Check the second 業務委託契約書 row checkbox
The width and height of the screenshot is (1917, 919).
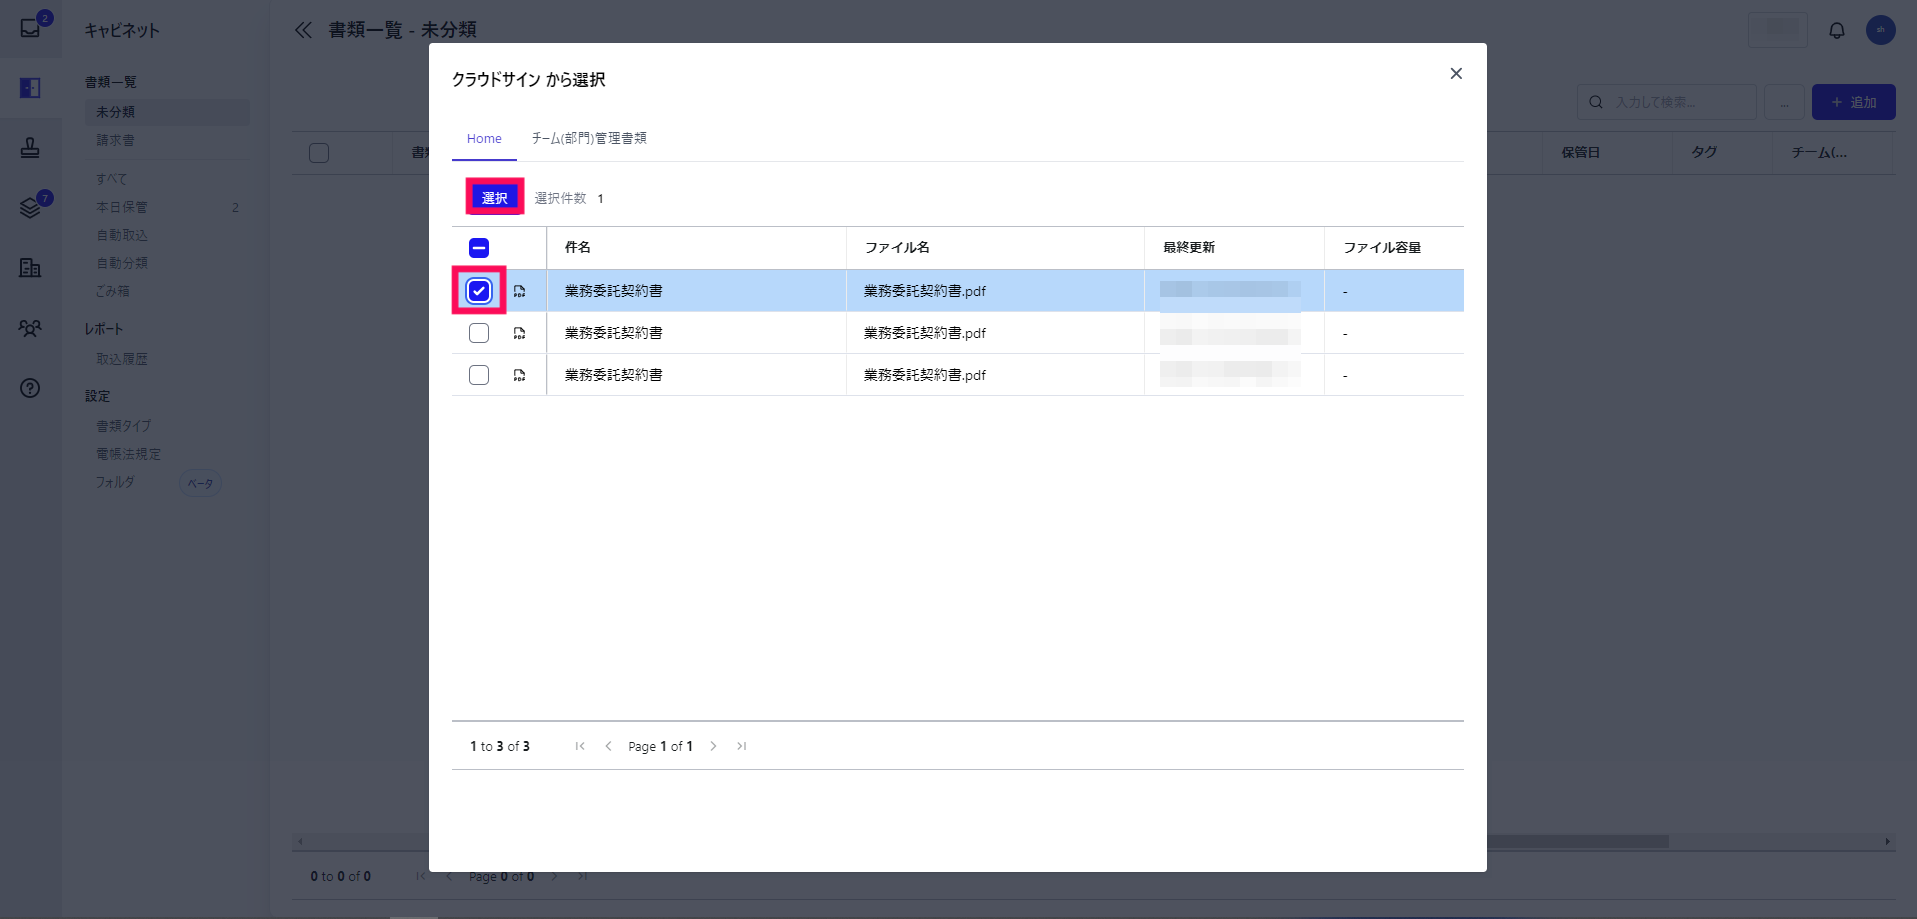click(479, 333)
